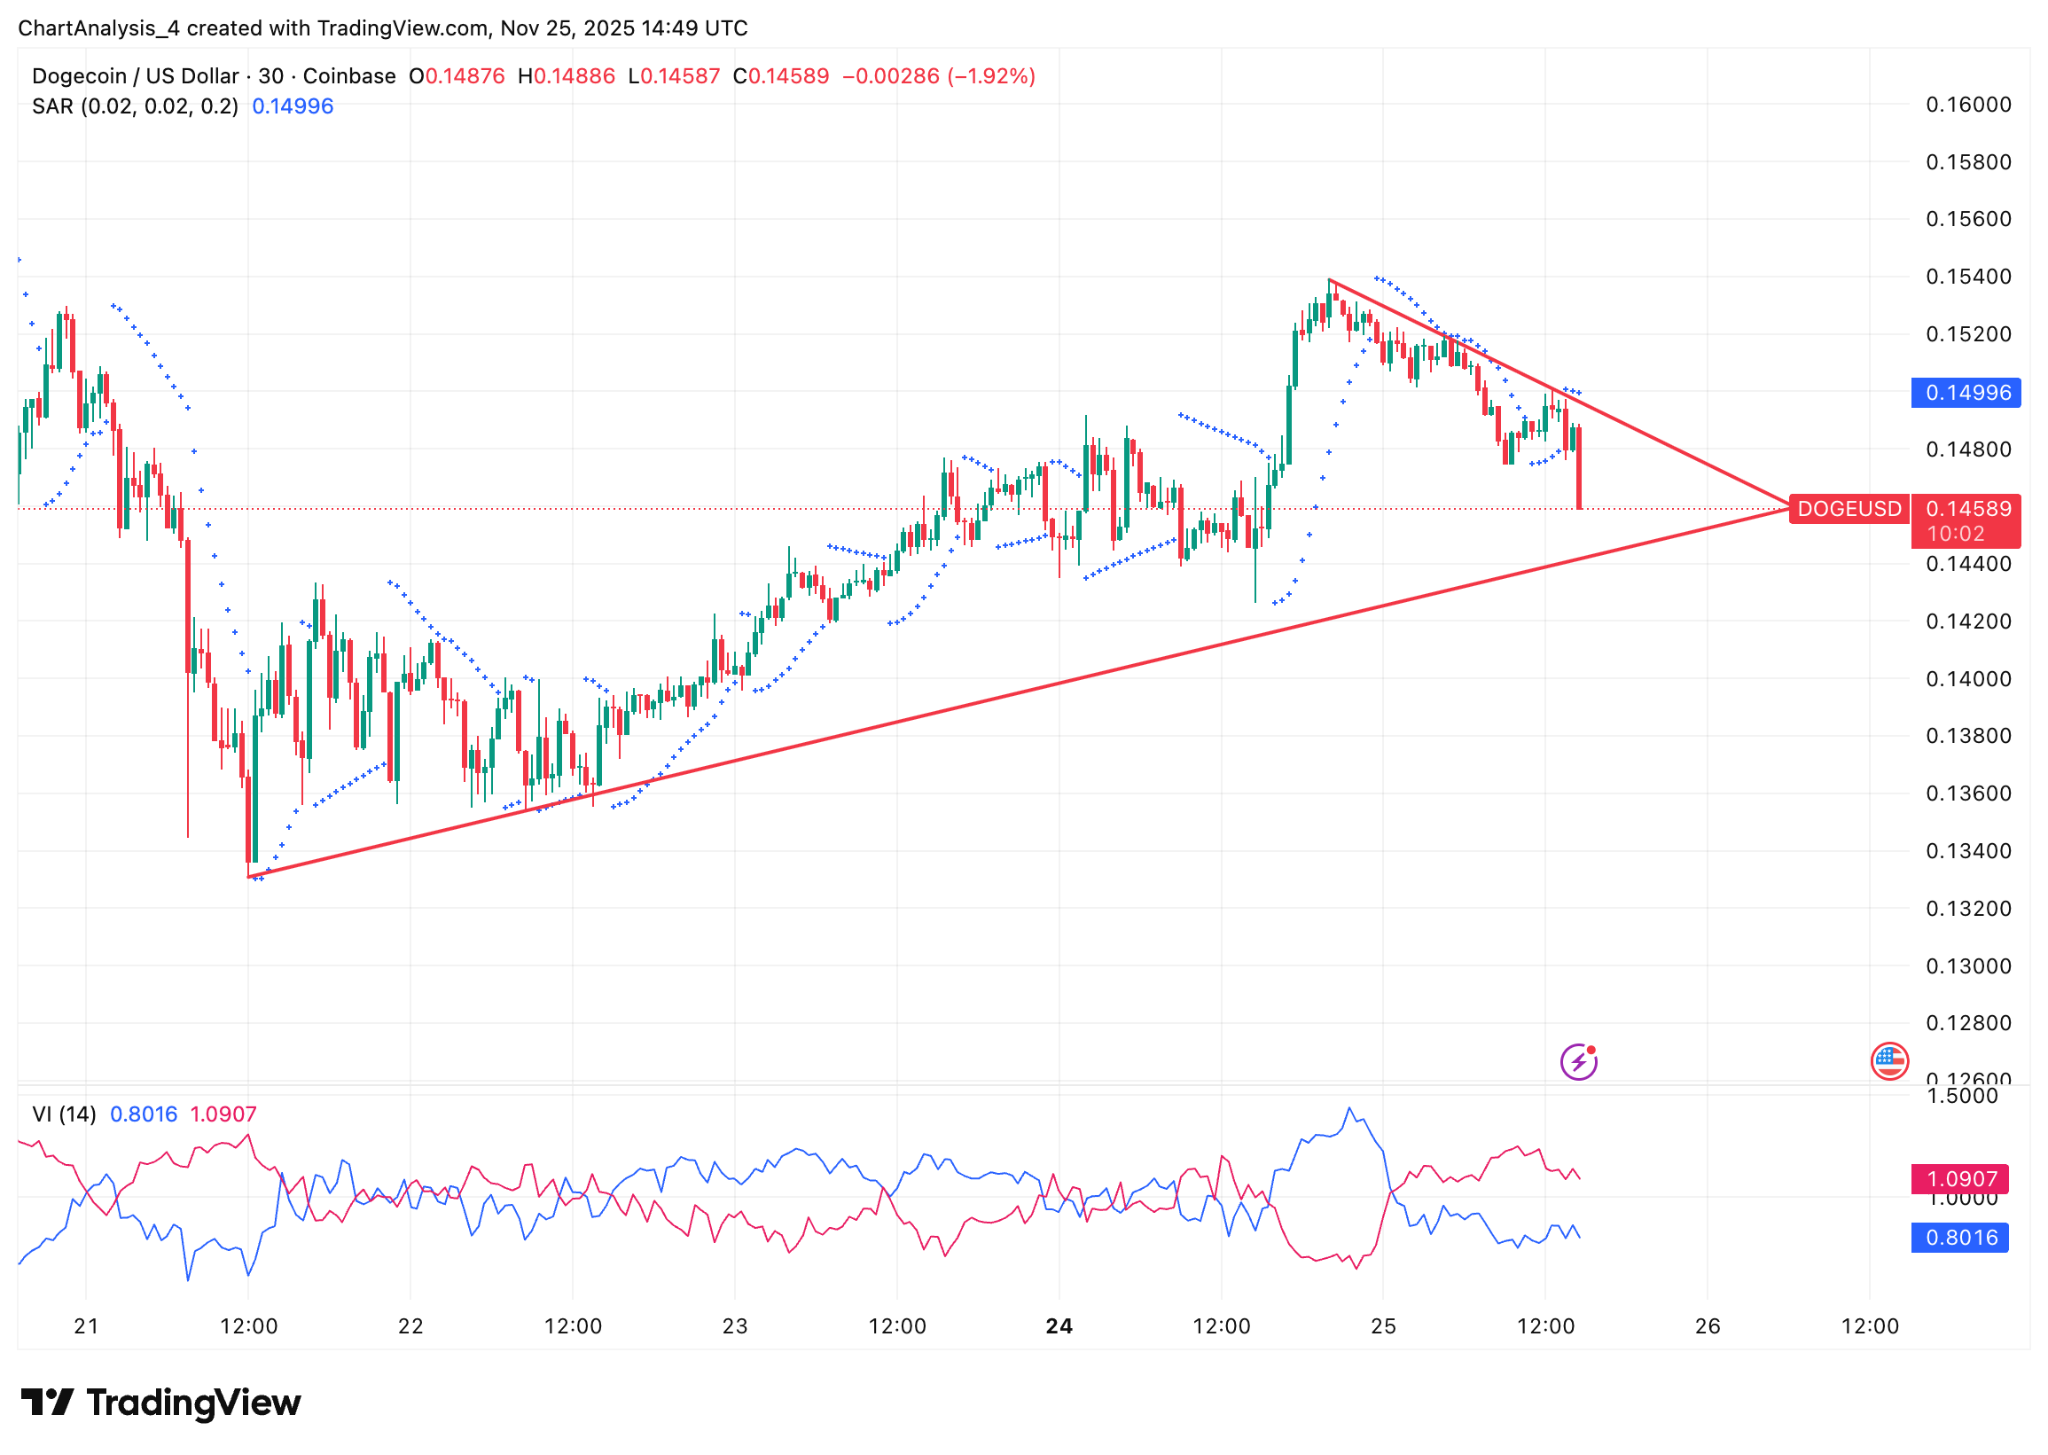Click the bold 24 date label on time axis
This screenshot has height=1455, width=2048.
click(1058, 1326)
